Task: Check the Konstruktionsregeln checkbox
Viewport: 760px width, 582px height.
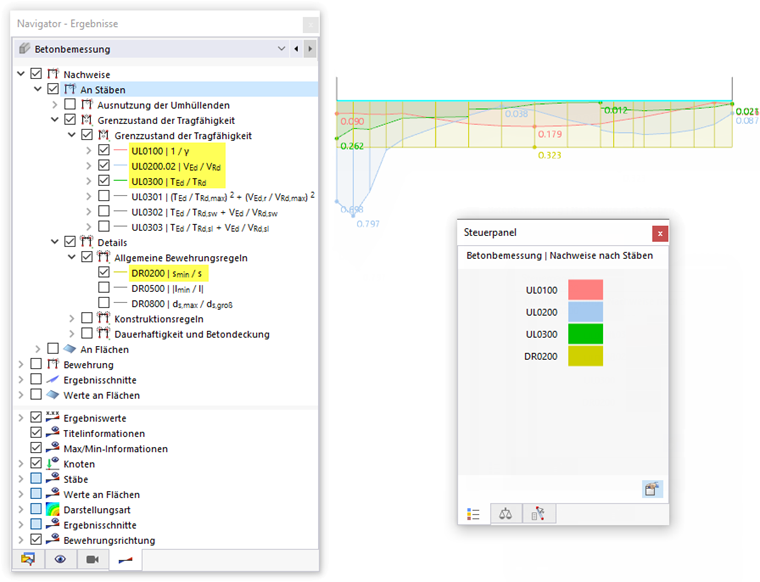Action: pos(87,318)
